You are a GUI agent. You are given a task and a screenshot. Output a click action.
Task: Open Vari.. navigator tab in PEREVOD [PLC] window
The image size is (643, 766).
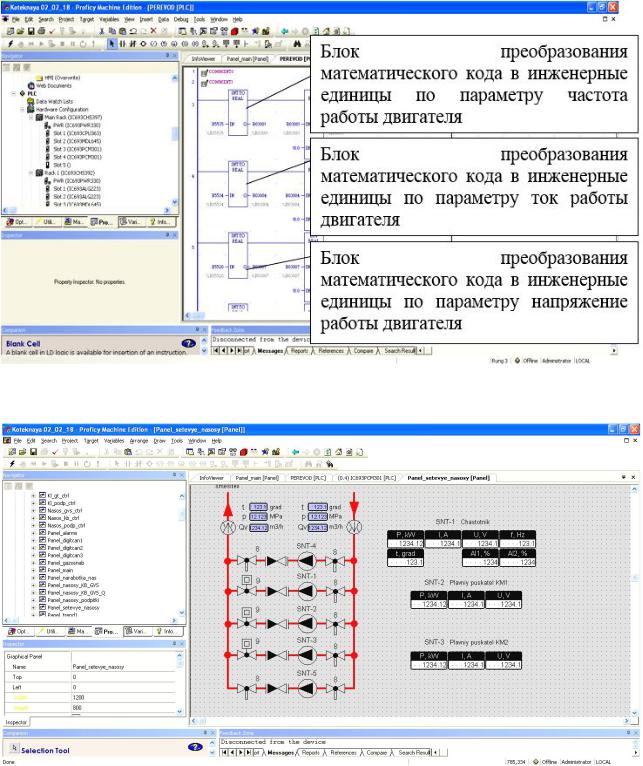point(130,222)
